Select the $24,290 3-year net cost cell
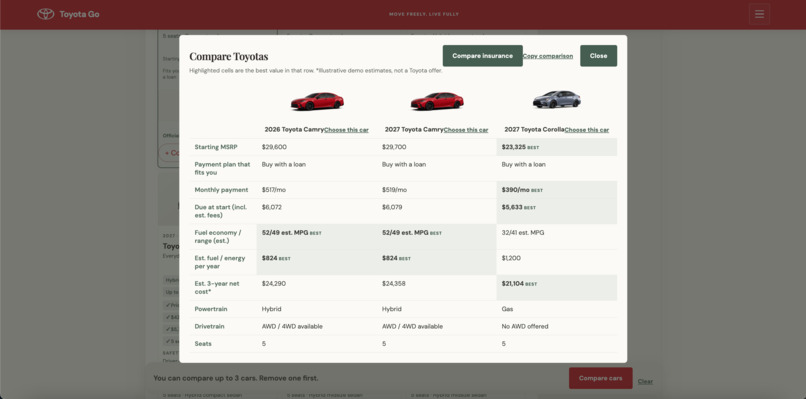Screen dimensions: 806x399 pos(317,288)
